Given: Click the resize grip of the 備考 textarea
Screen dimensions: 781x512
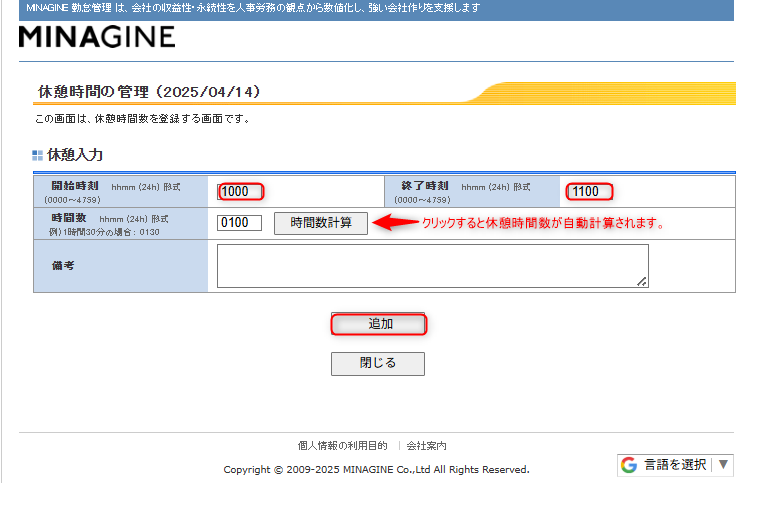Looking at the screenshot, I should [x=642, y=282].
